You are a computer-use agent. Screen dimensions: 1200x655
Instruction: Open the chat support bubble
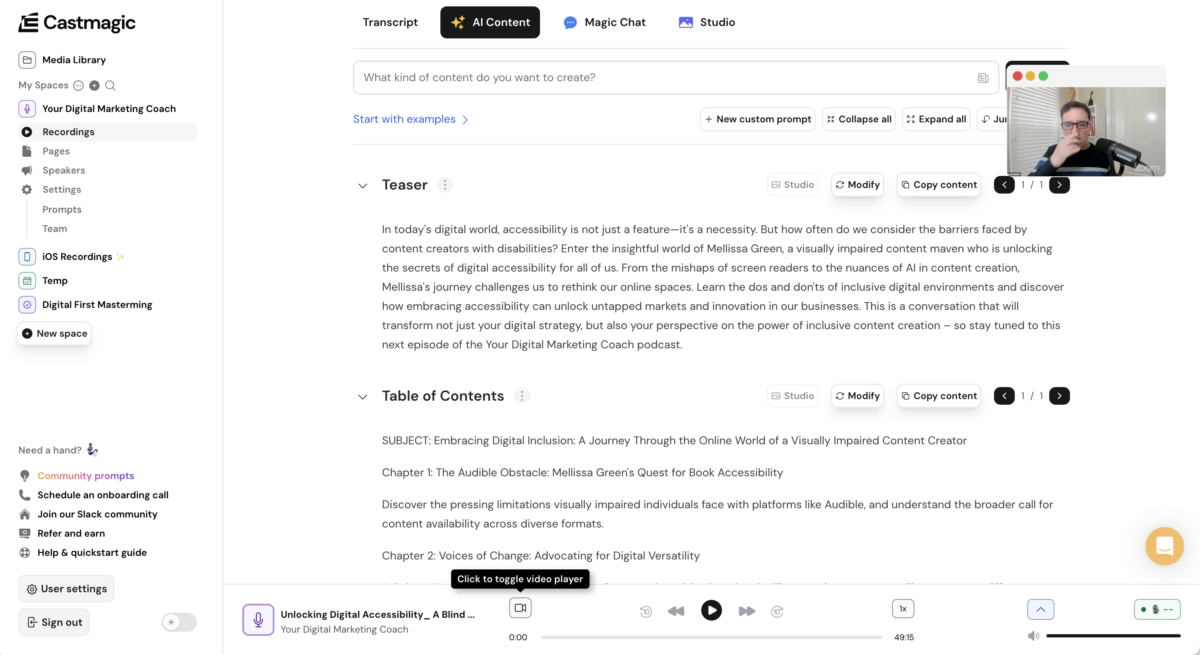1164,546
